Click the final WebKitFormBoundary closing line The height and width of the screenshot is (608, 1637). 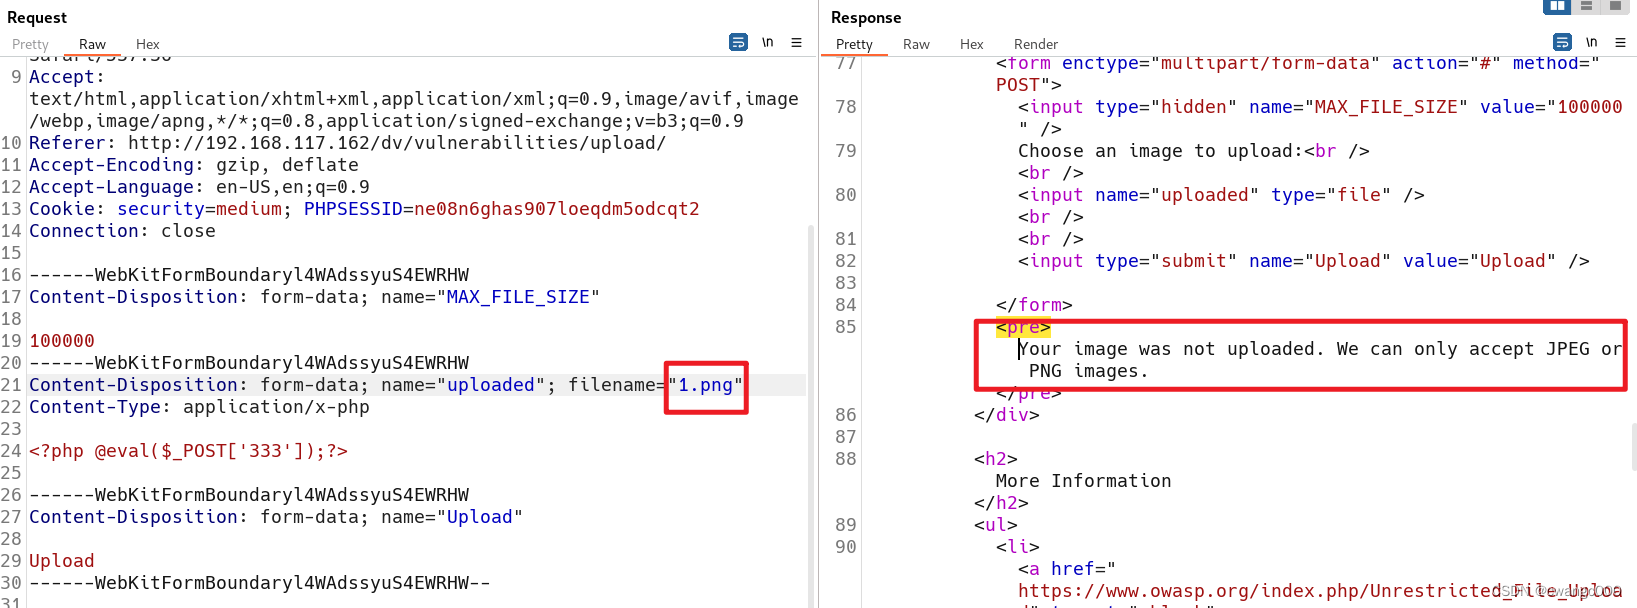[x=260, y=583]
